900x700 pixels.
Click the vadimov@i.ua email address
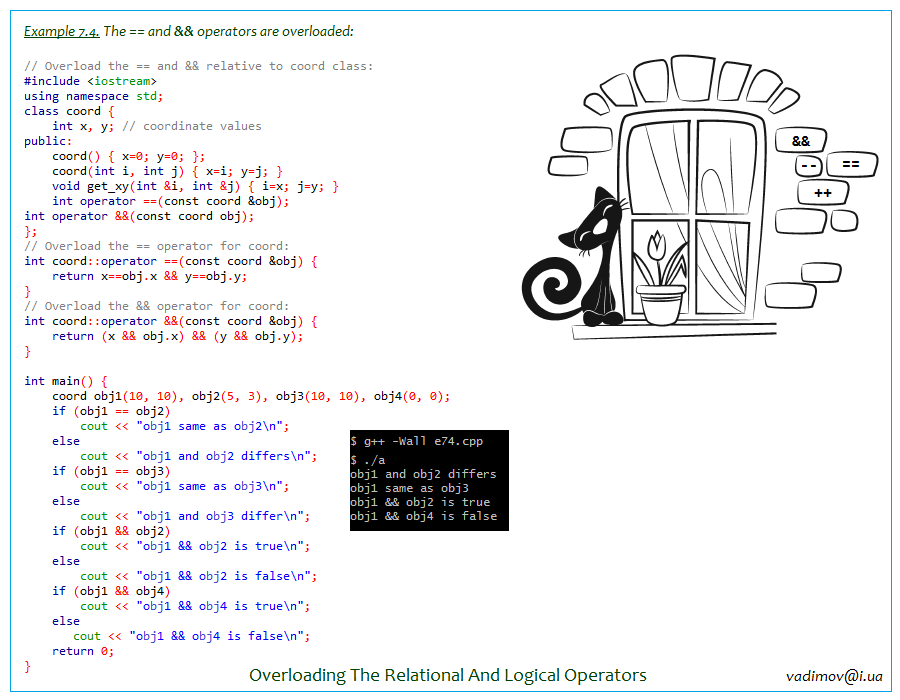pyautogui.click(x=834, y=676)
